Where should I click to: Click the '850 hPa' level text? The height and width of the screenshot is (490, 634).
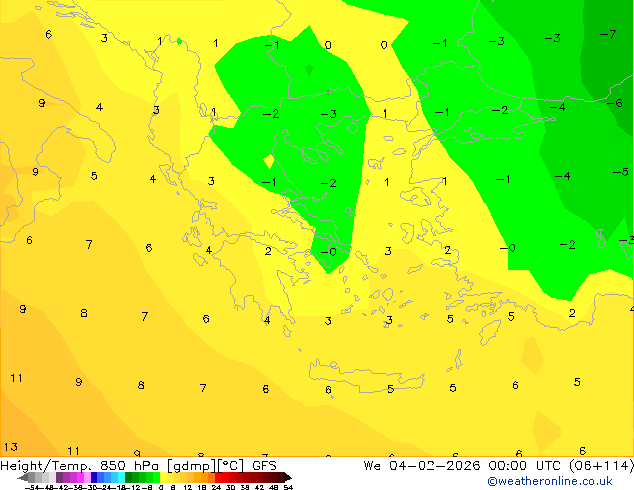[129, 466]
